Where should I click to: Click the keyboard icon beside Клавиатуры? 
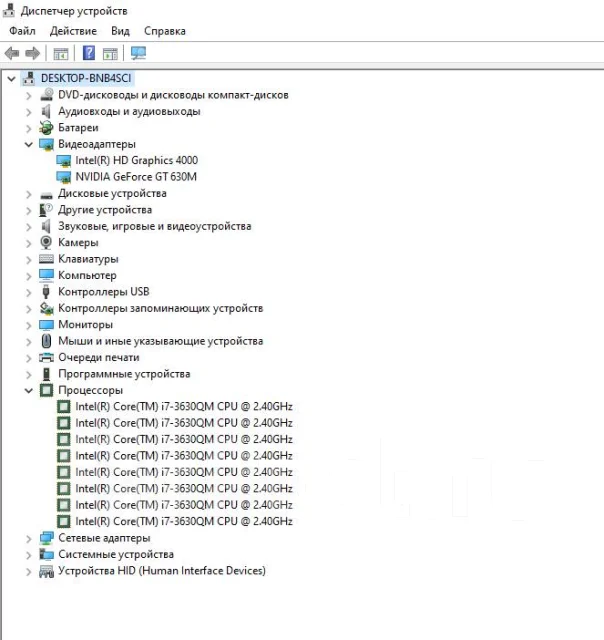(46, 259)
